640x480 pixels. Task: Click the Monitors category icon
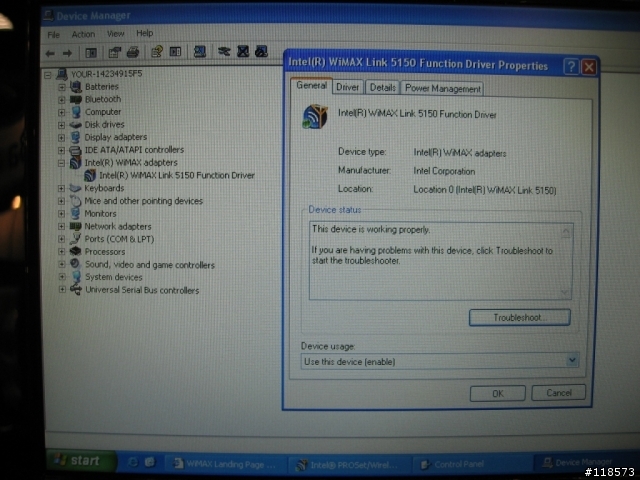(75, 213)
